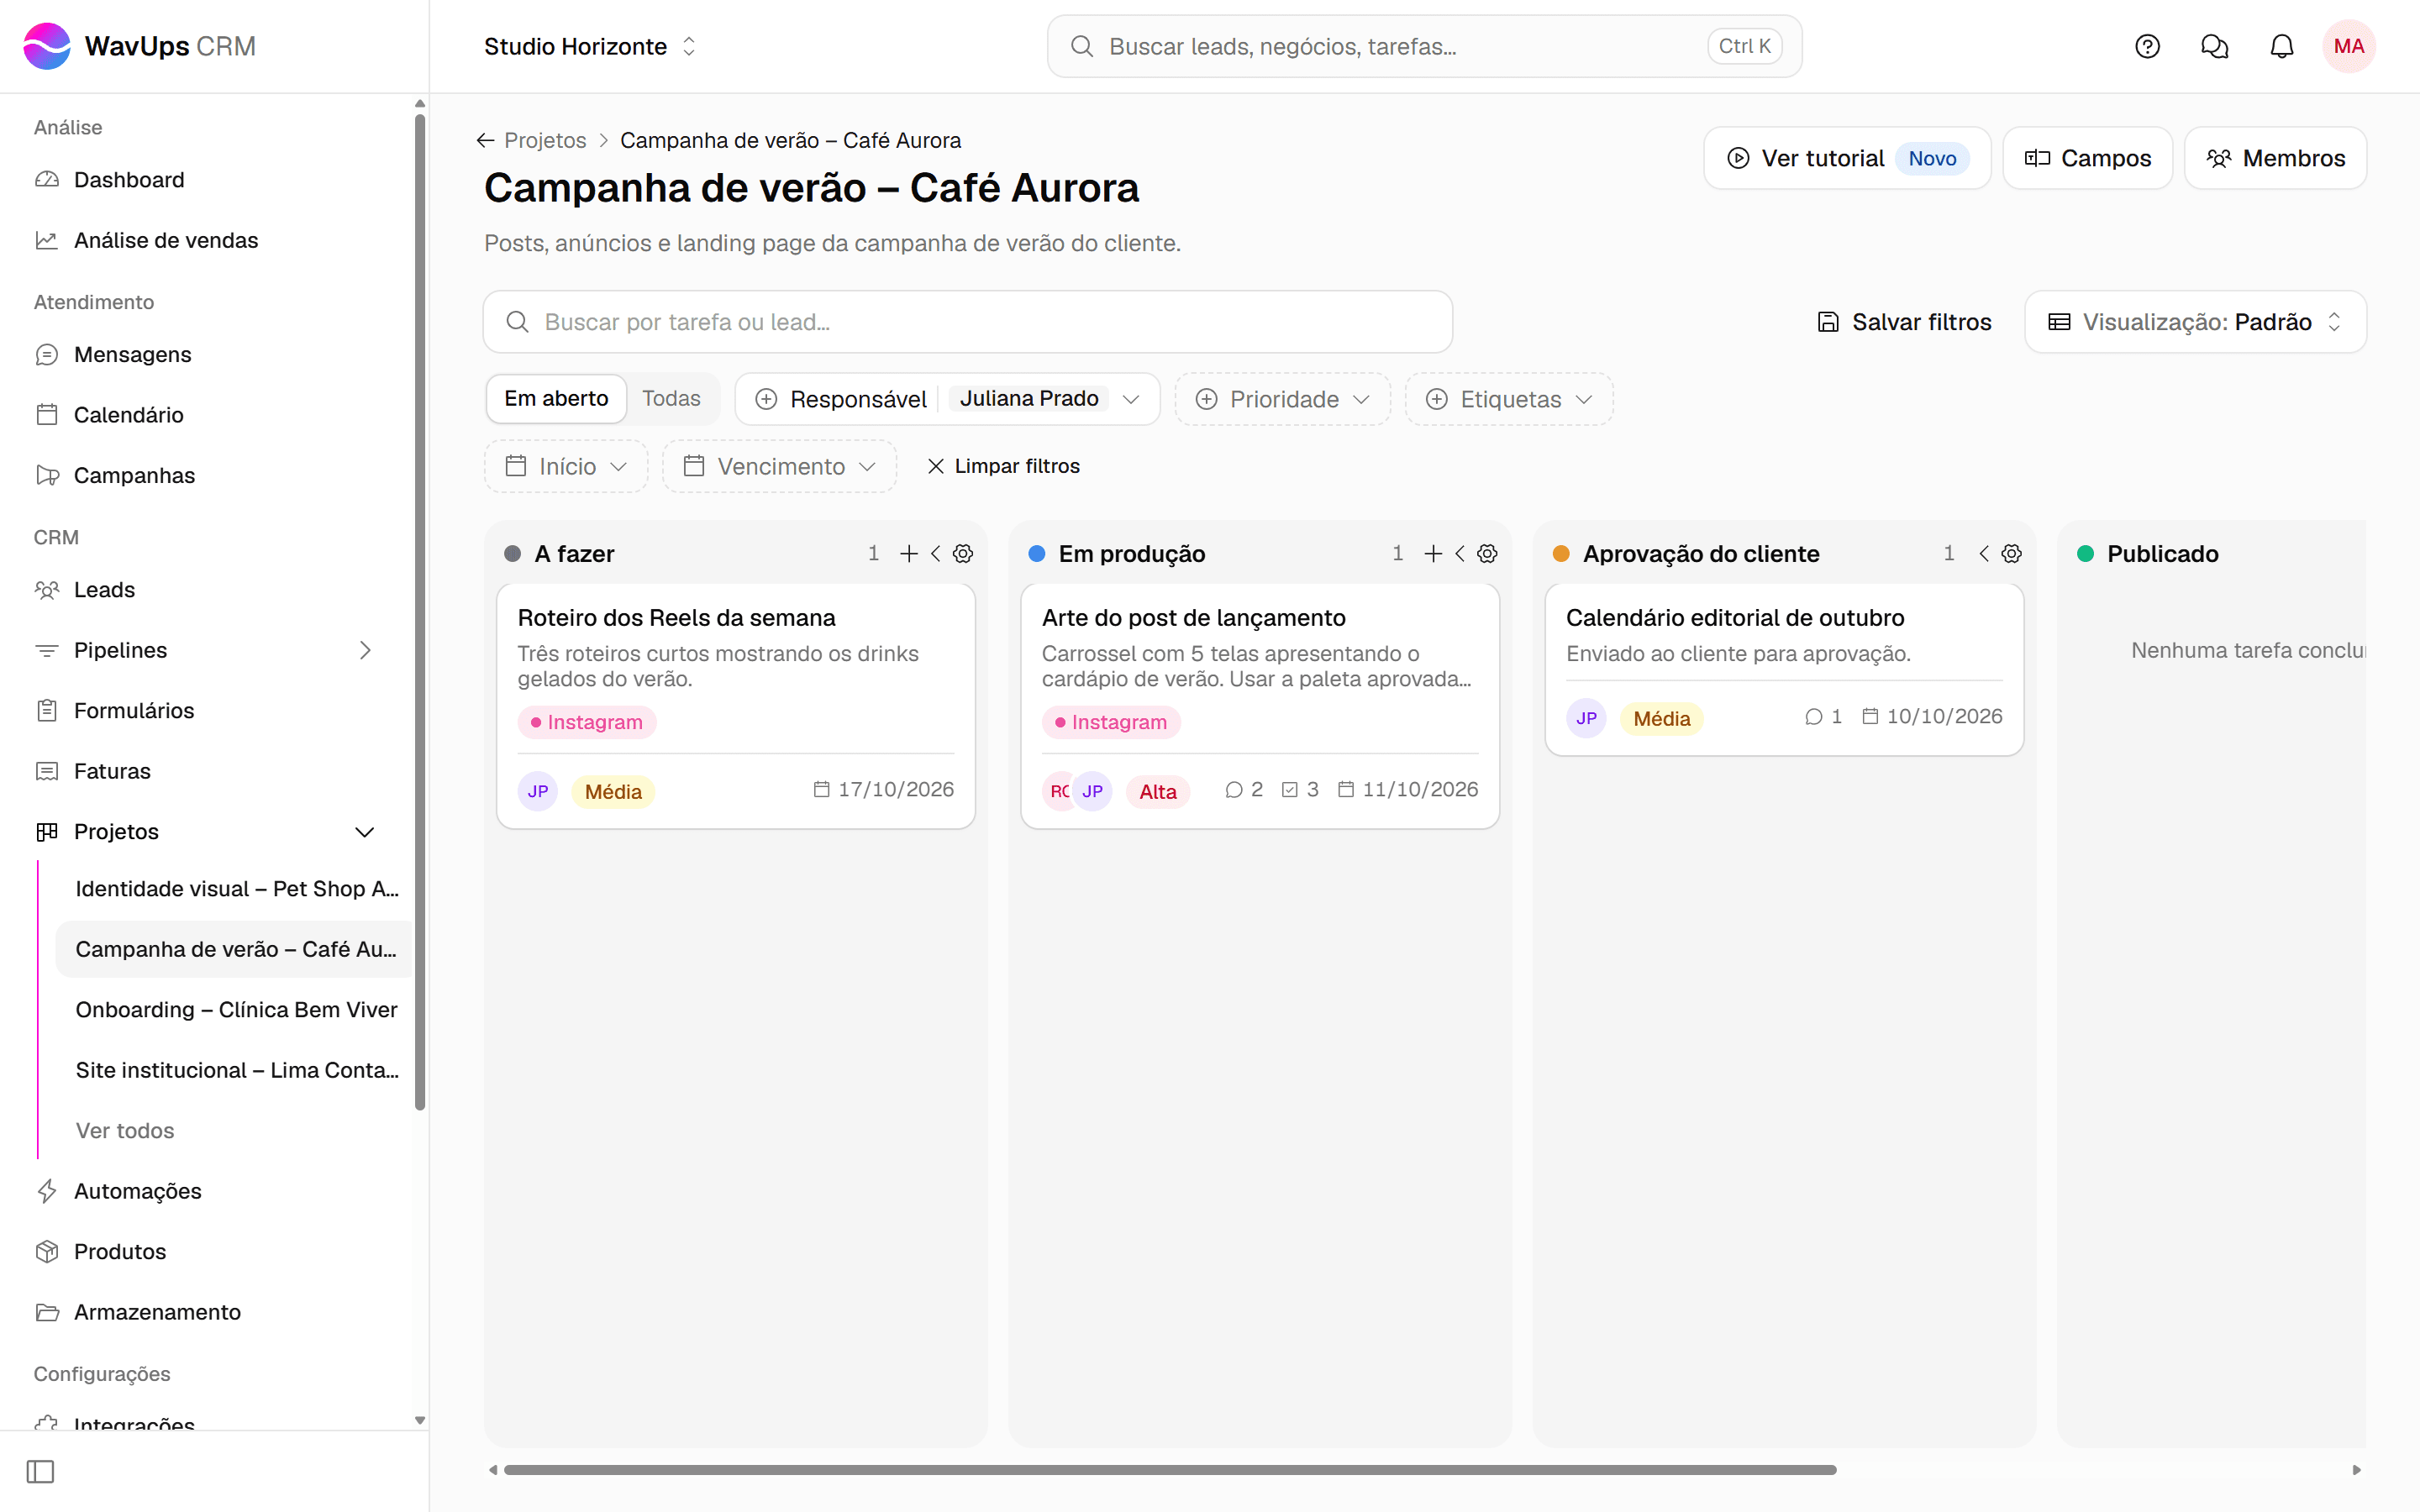
Task: Click the back arrow beside Projetos
Action: pyautogui.click(x=485, y=140)
